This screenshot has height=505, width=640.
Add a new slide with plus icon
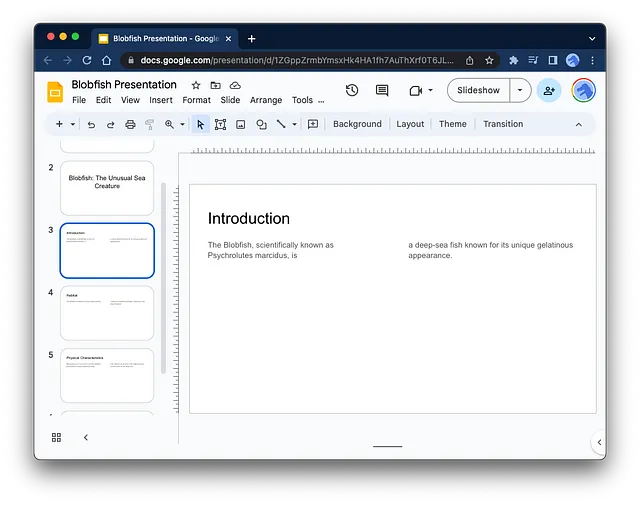(59, 124)
